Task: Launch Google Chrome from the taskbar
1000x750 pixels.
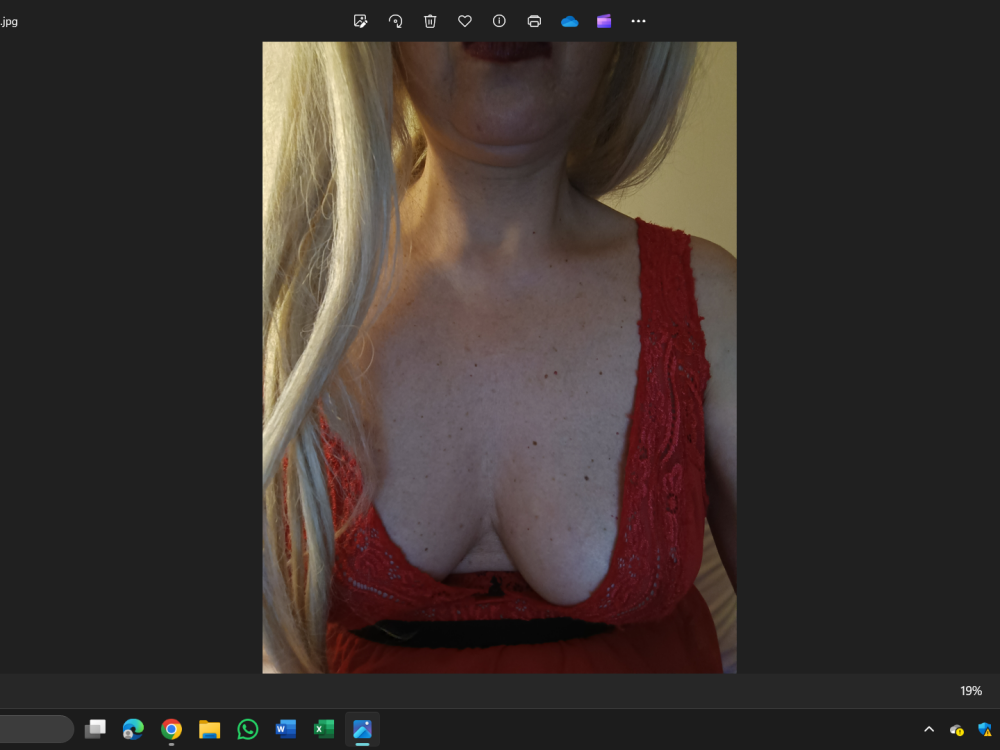Action: tap(171, 729)
